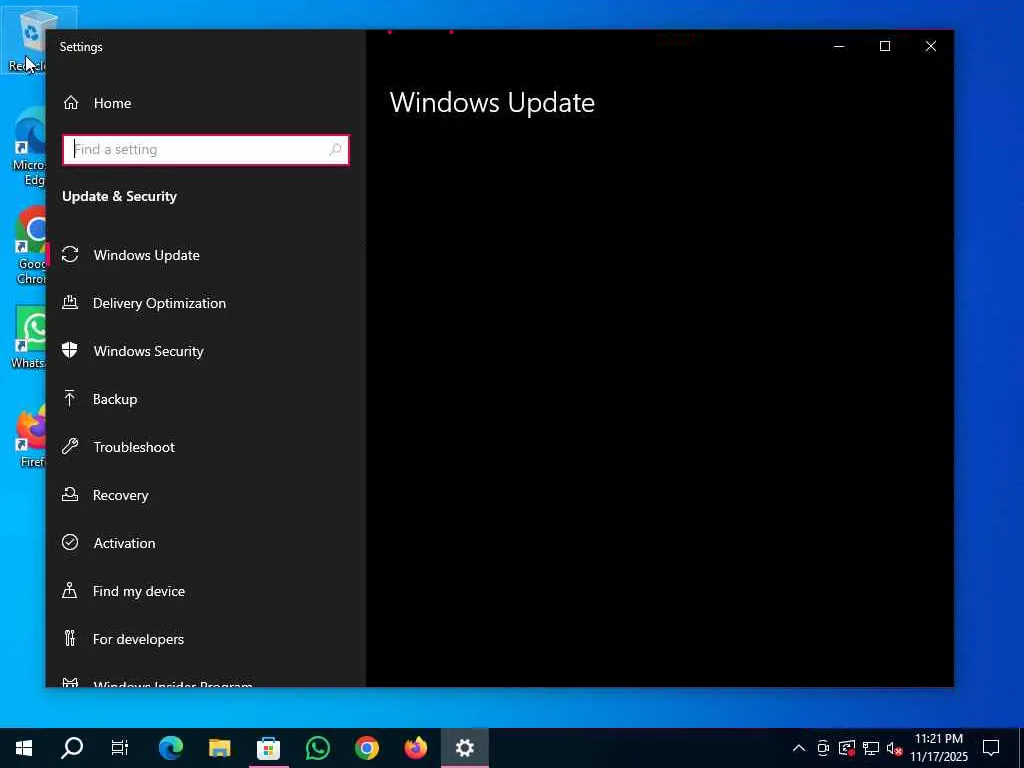This screenshot has height=768, width=1024.
Task: Launch Google Chrome from taskbar
Action: coord(366,748)
